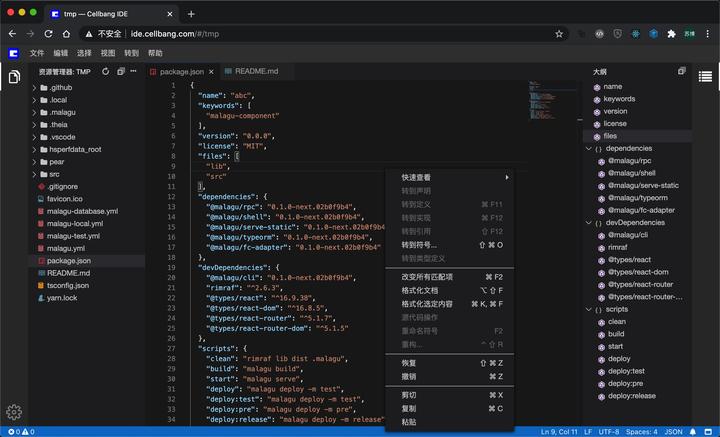Open 快速查看 submenu in context menu
The image size is (720, 437).
(450, 178)
